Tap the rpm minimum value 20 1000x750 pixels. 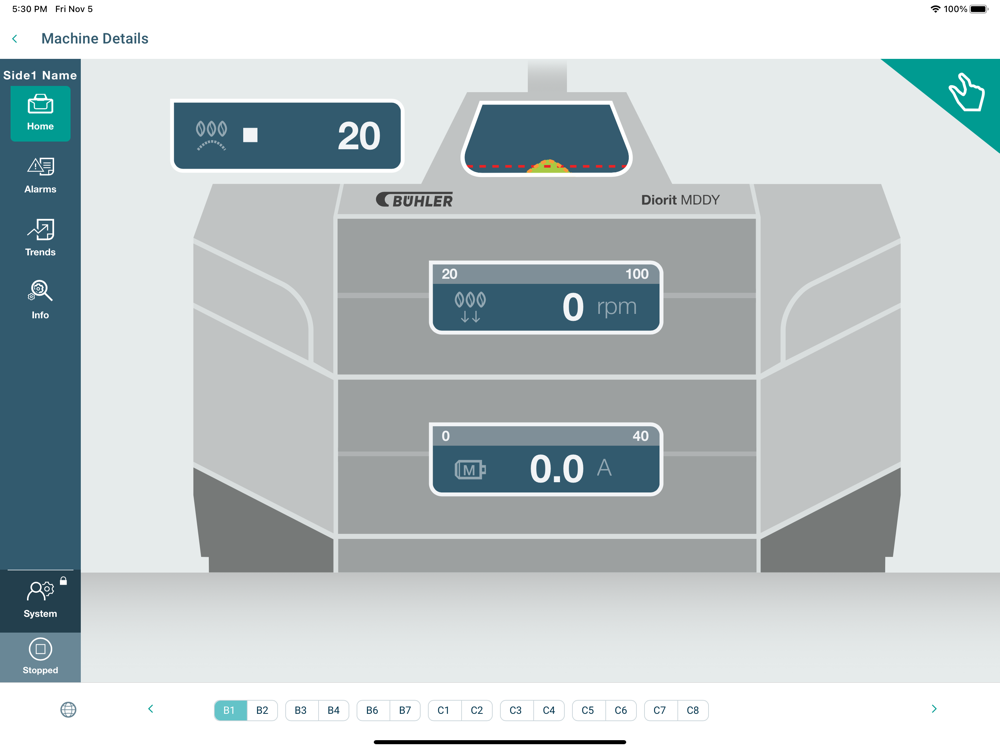(x=450, y=274)
